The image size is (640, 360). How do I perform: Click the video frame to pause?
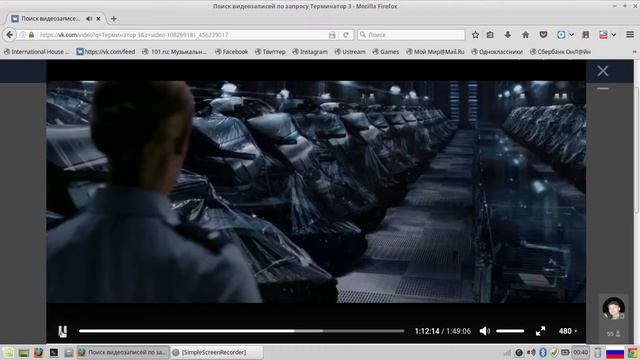point(316,192)
